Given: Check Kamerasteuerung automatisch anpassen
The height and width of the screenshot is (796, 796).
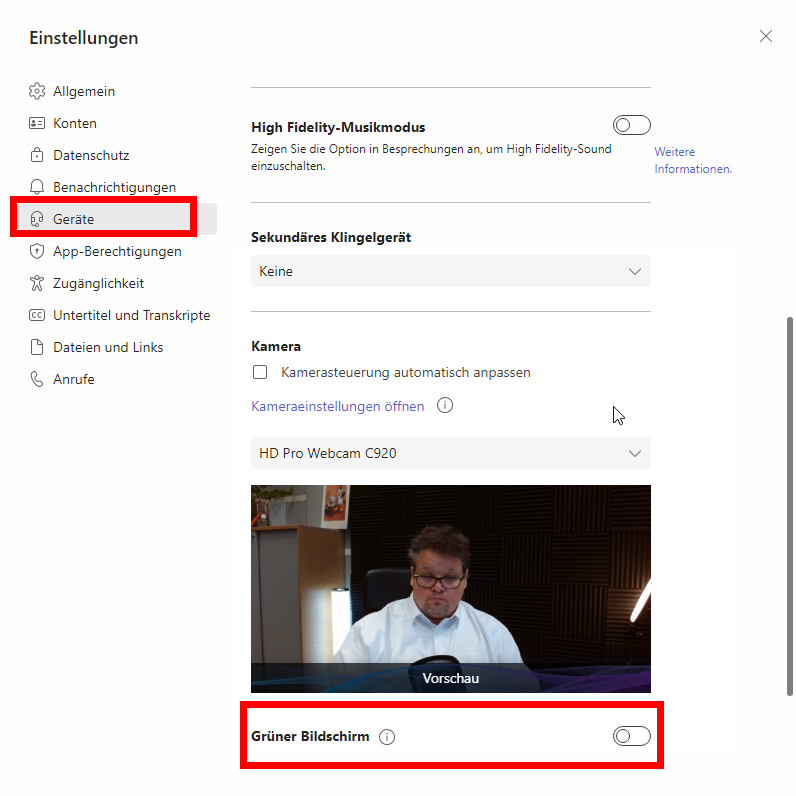Looking at the screenshot, I should click(260, 372).
